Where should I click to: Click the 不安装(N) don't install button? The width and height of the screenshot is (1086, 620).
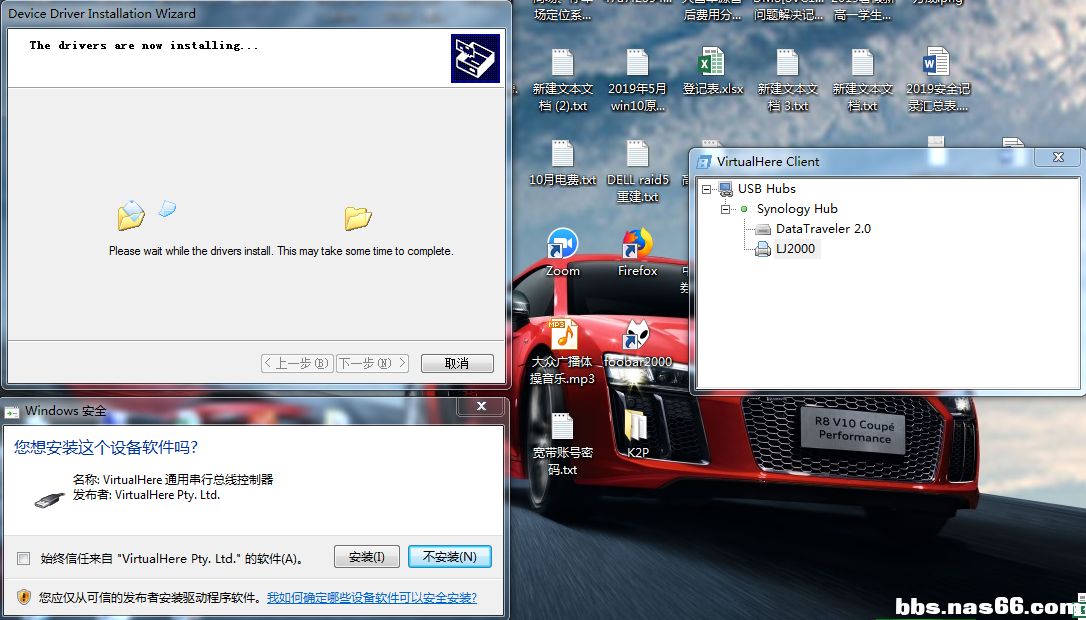point(449,557)
